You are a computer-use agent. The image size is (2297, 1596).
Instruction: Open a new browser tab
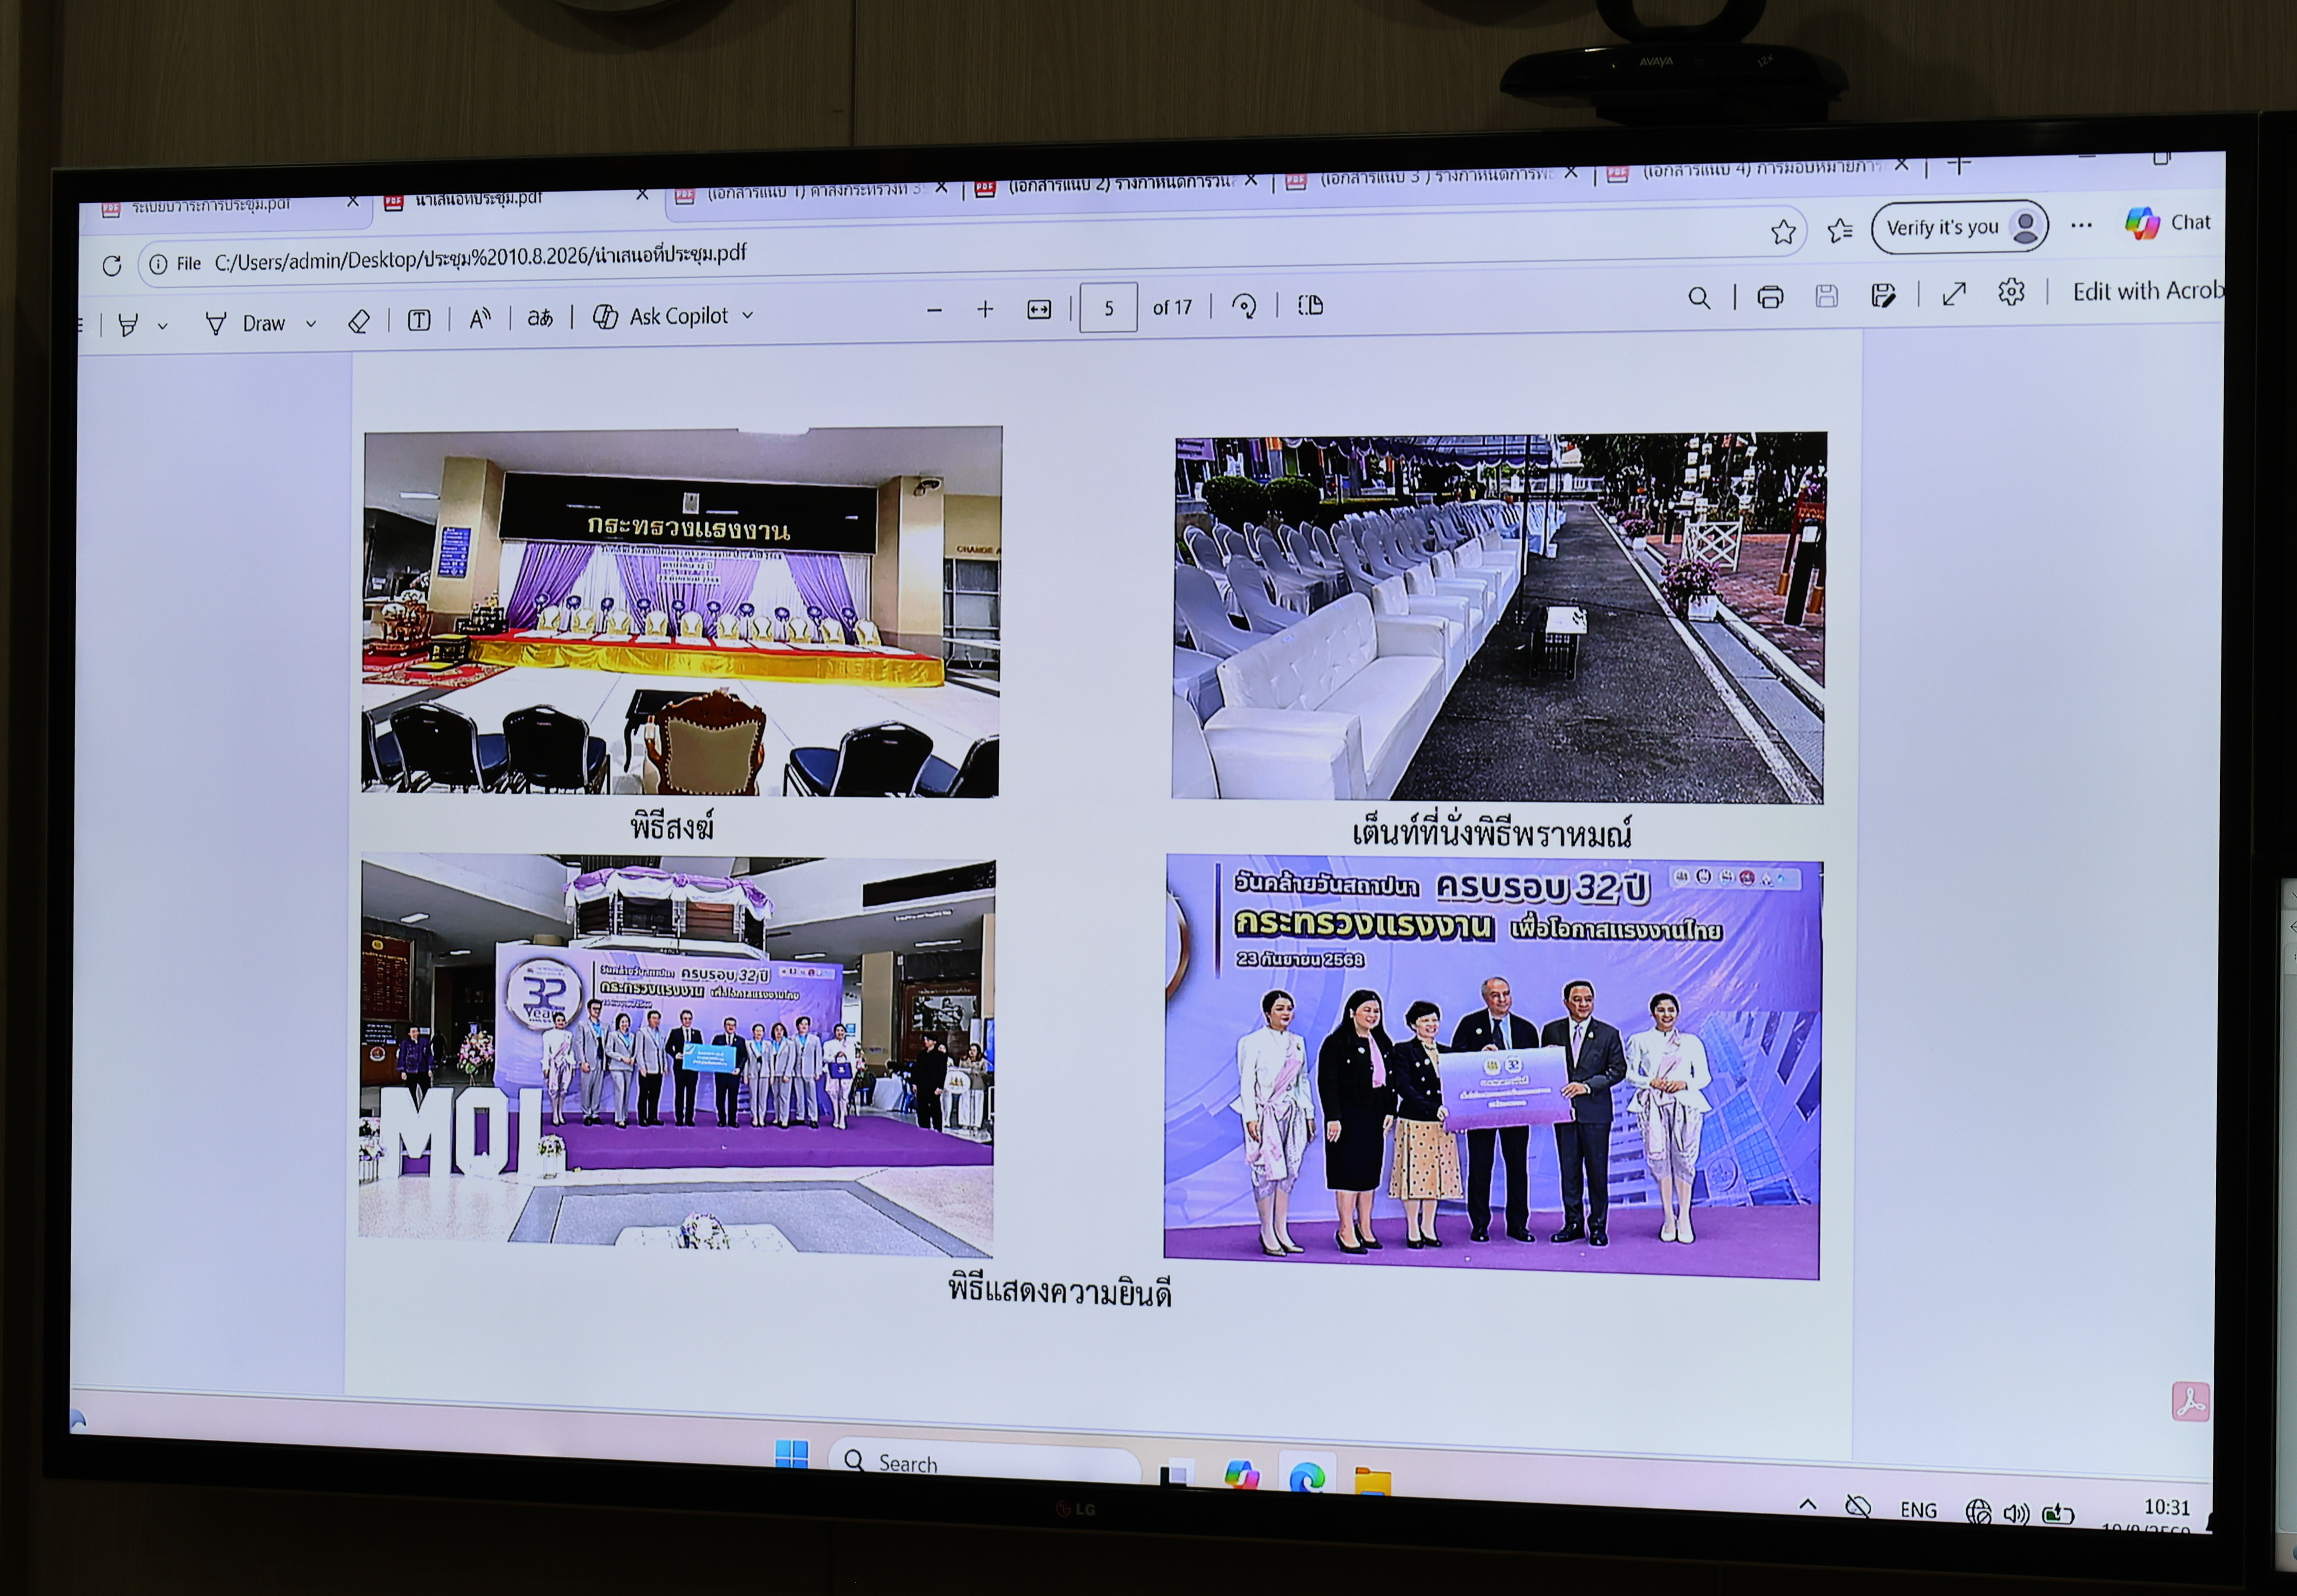click(1959, 163)
